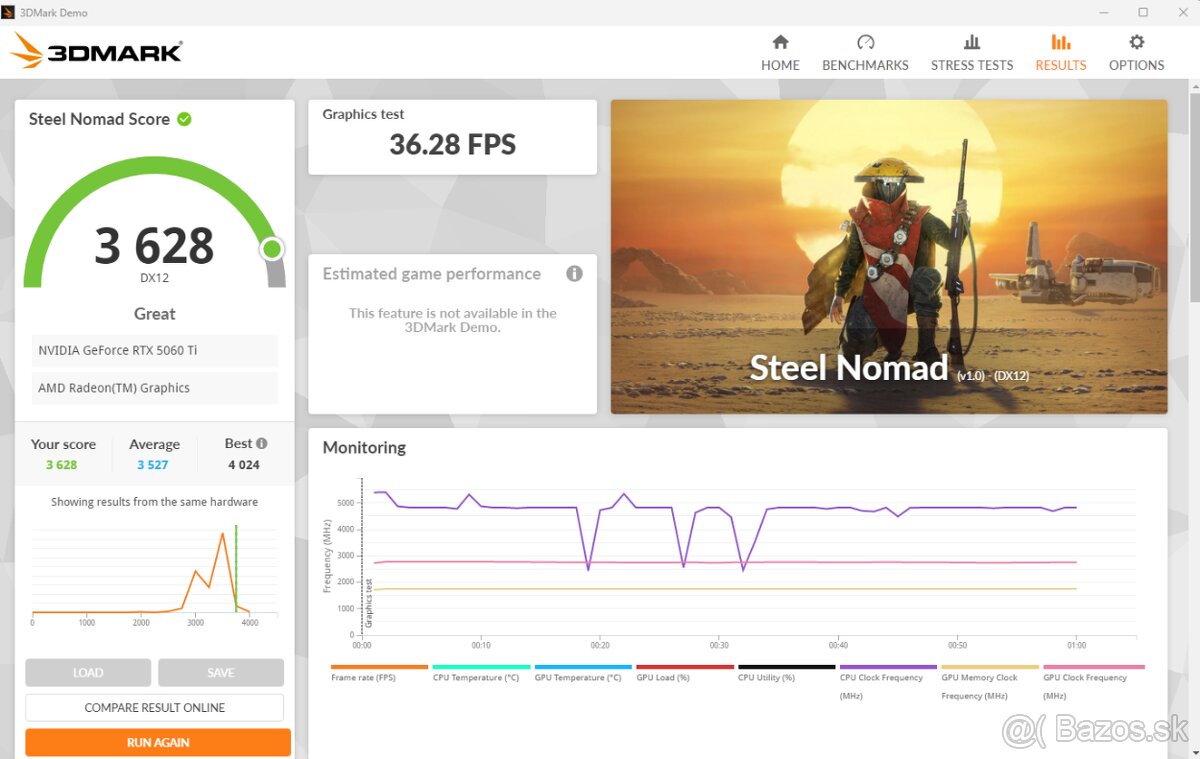The width and height of the screenshot is (1200, 759).
Task: Click the Steel Nomad artwork thumbnail
Action: point(888,256)
